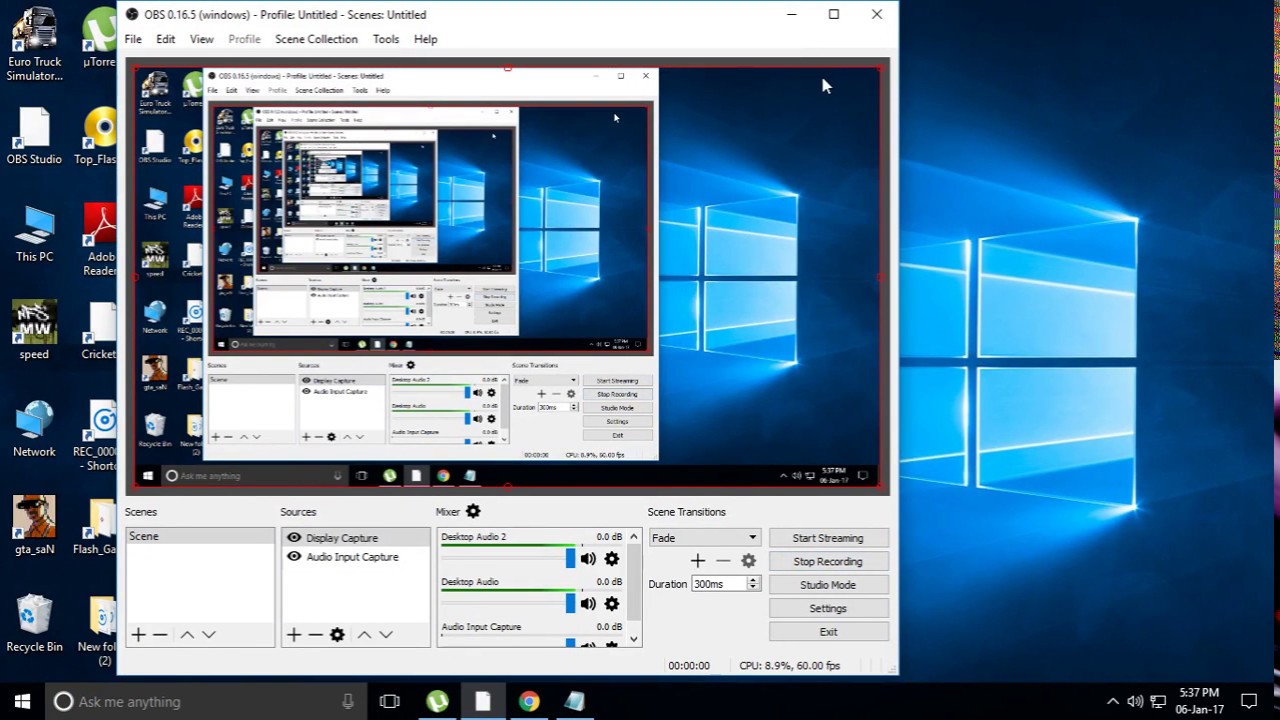
Task: Open the Help menu
Action: pyautogui.click(x=426, y=39)
